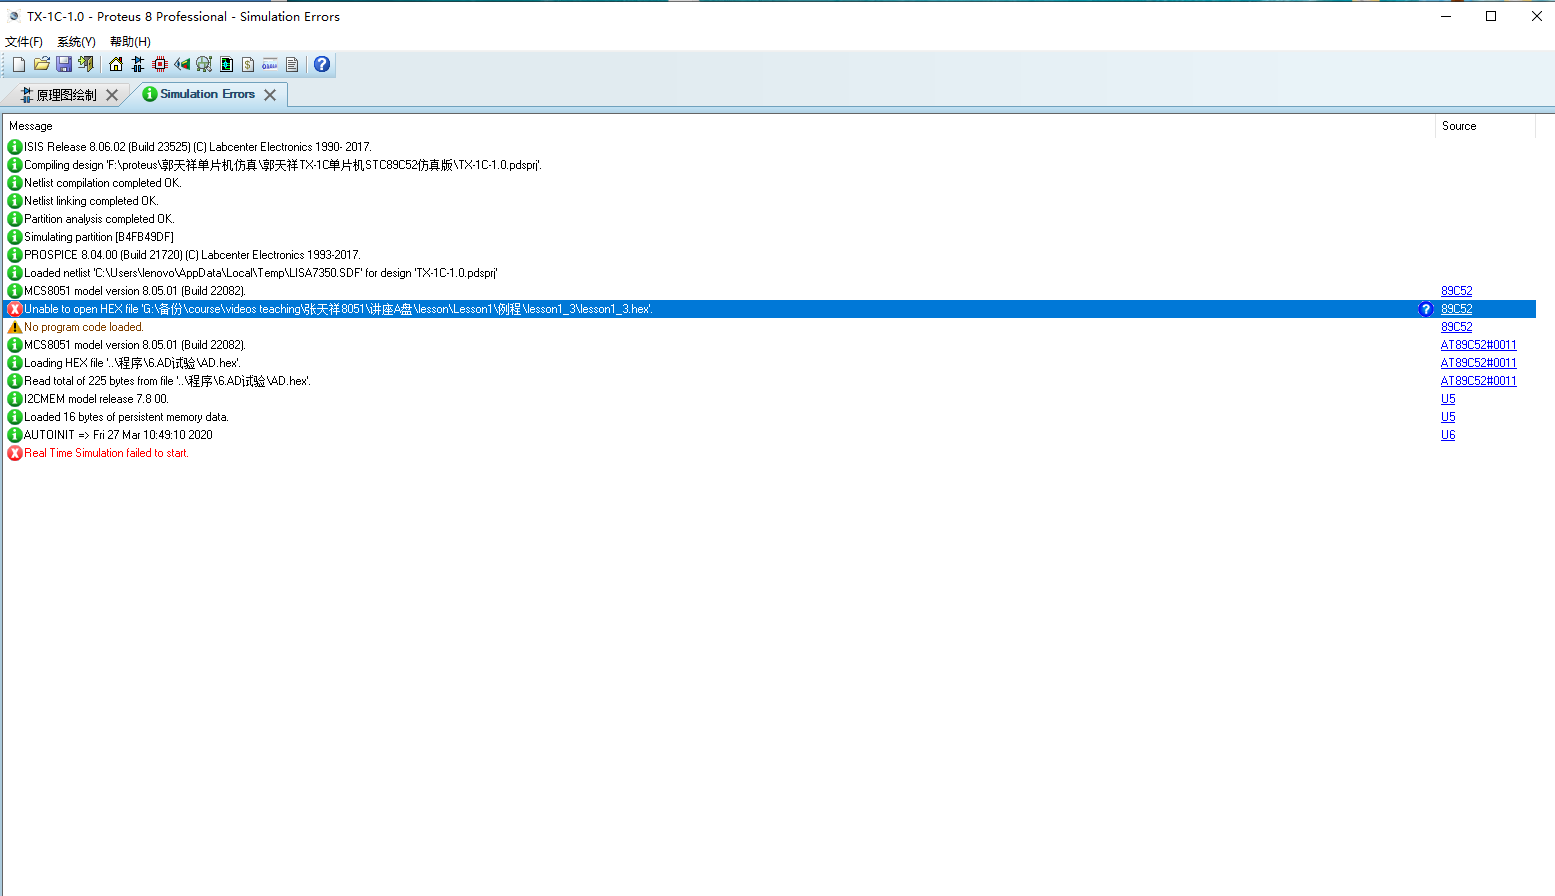Viewport: 1555px width, 896px height.
Task: Follow the 89C52 link beside No program code loaded
Action: (1456, 327)
